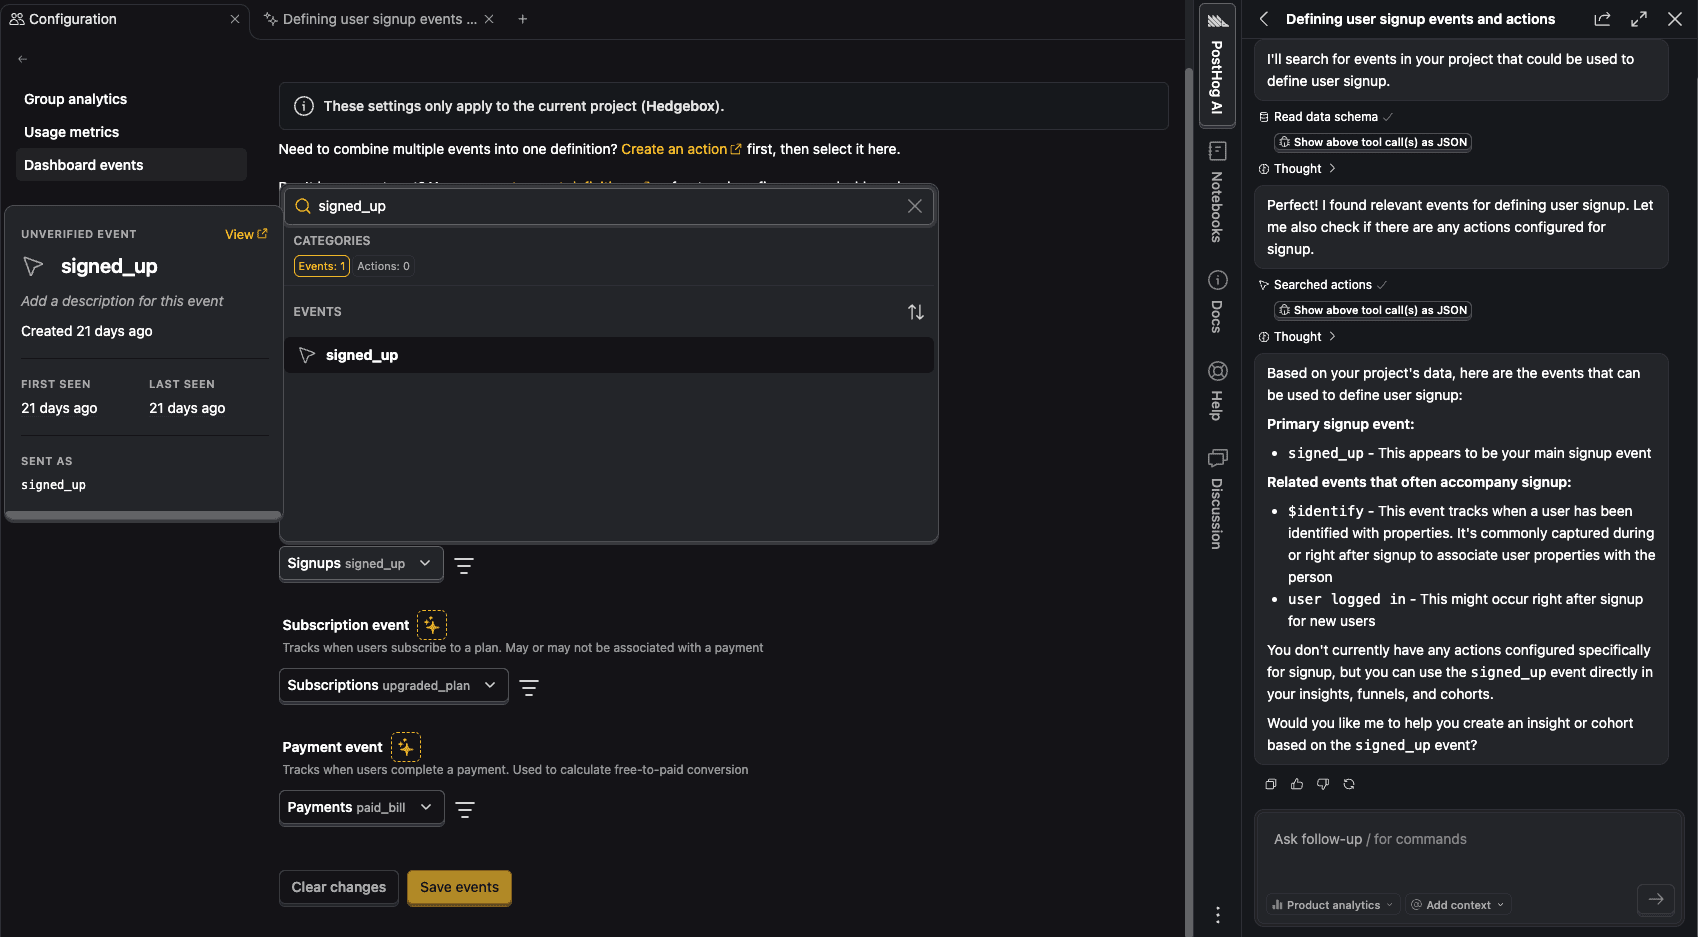Give a thumbs down to the AI answer

coord(1322,784)
